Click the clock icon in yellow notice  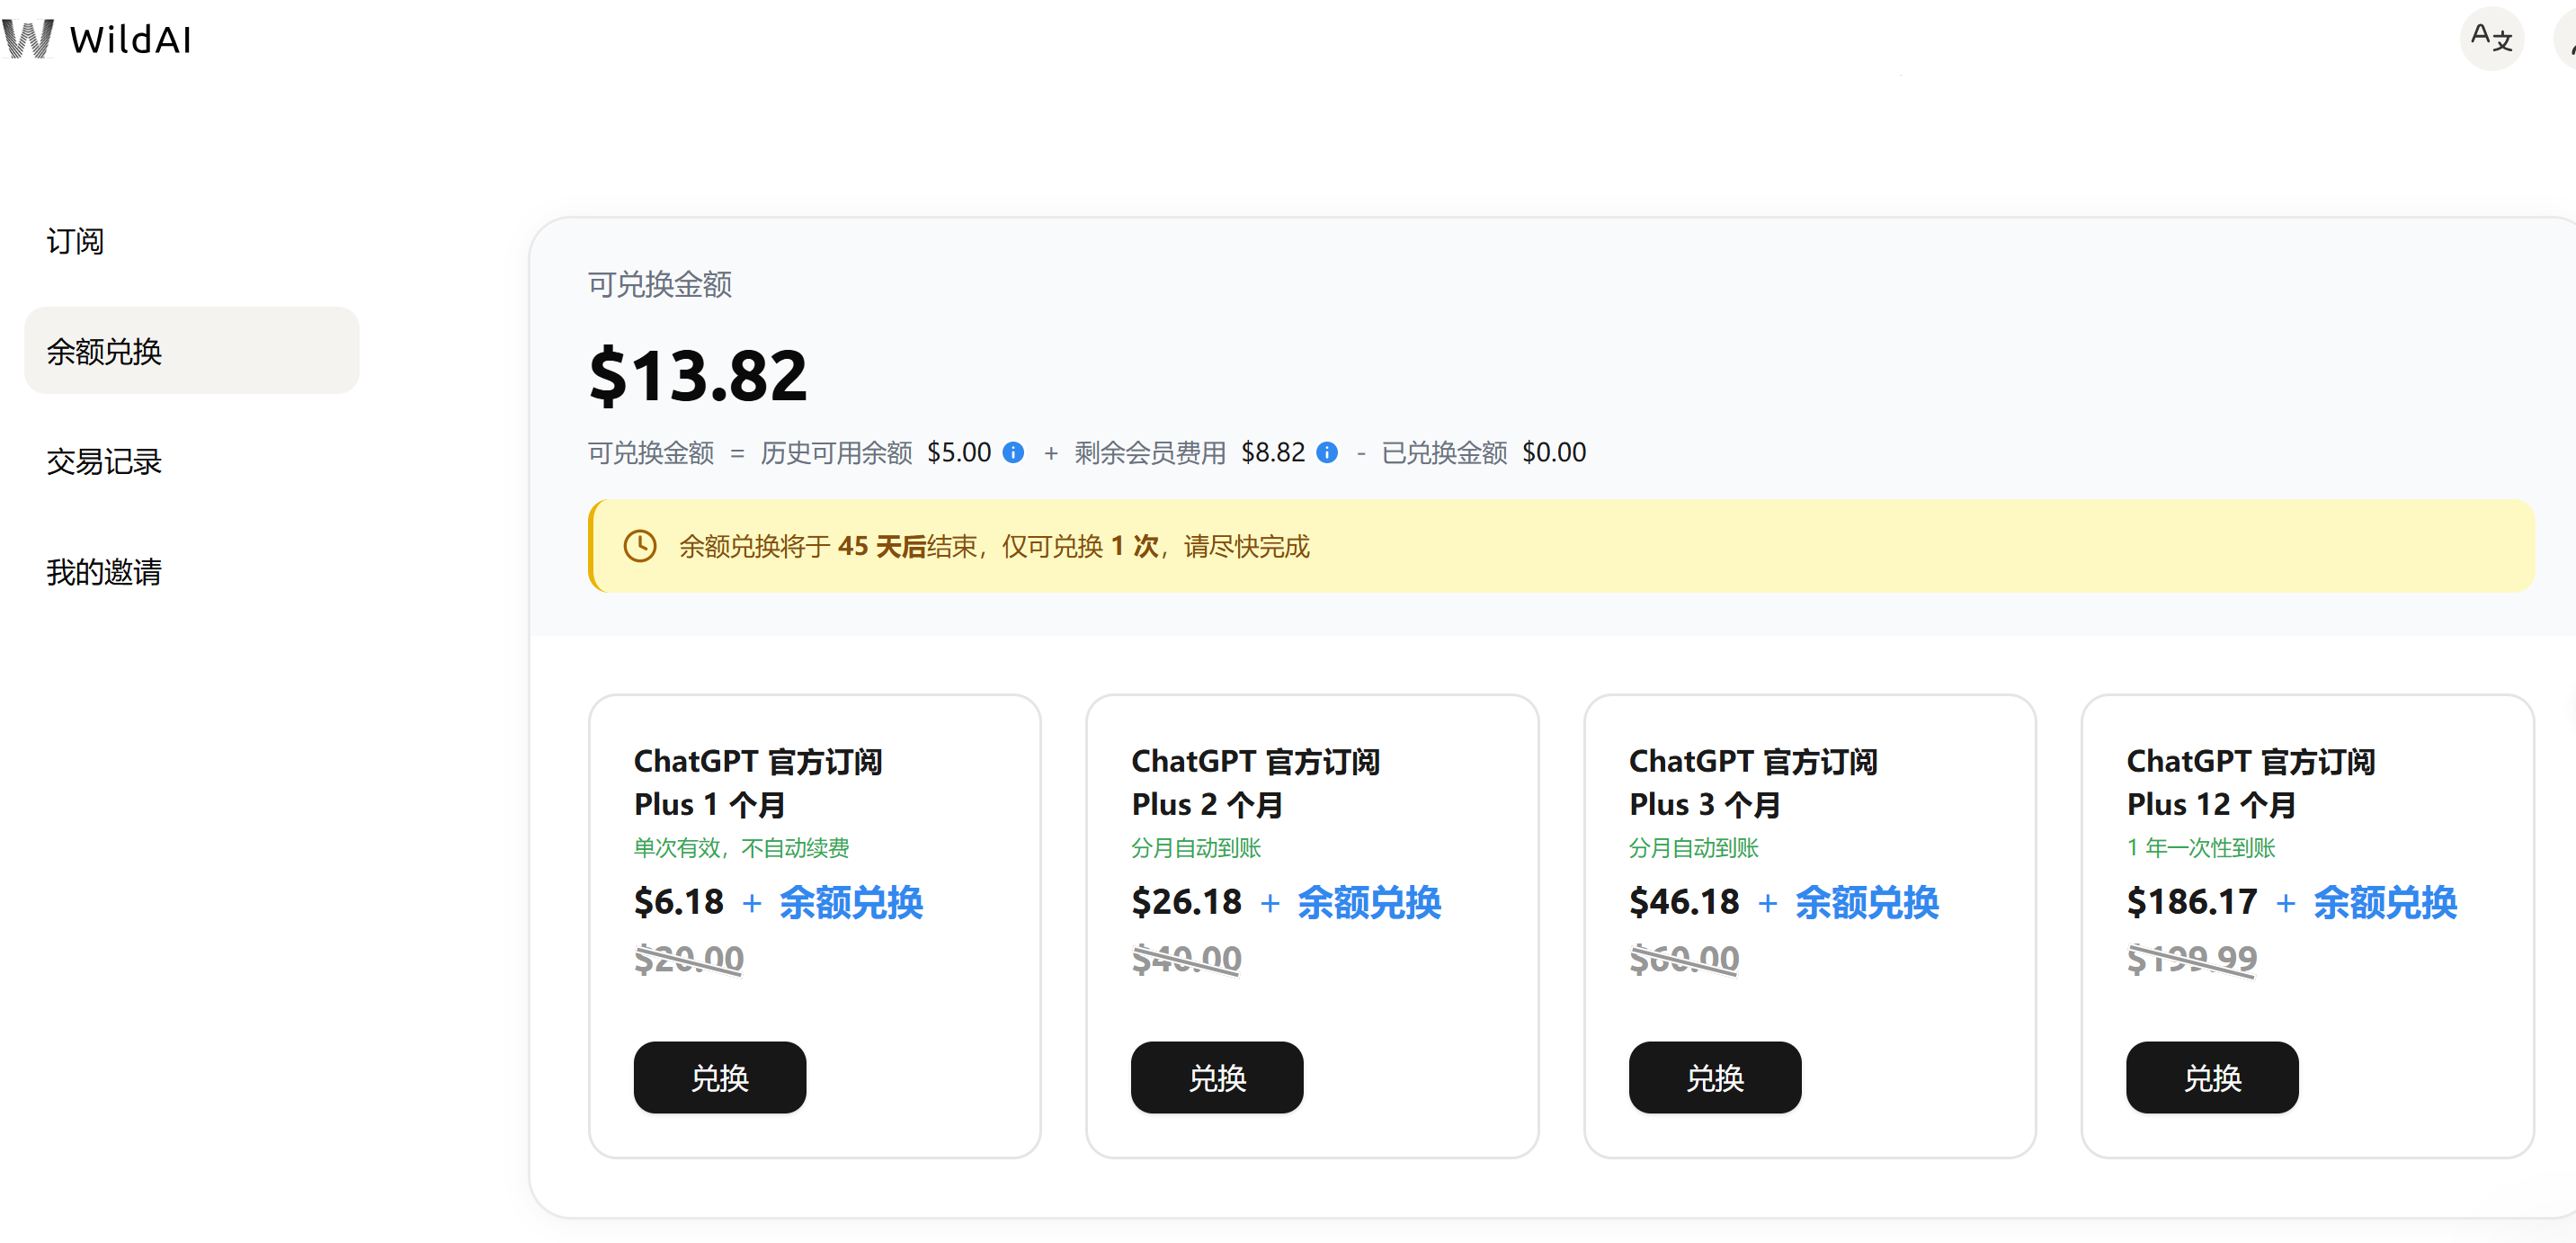click(640, 546)
